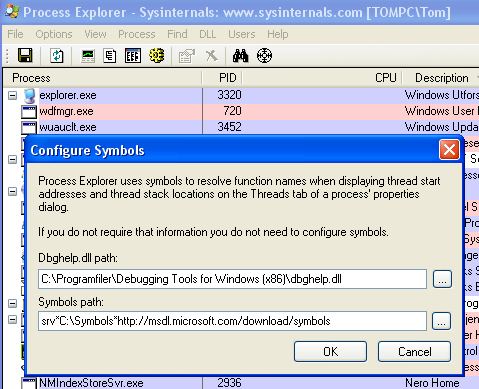Open the Process menu

pyautogui.click(x=137, y=34)
